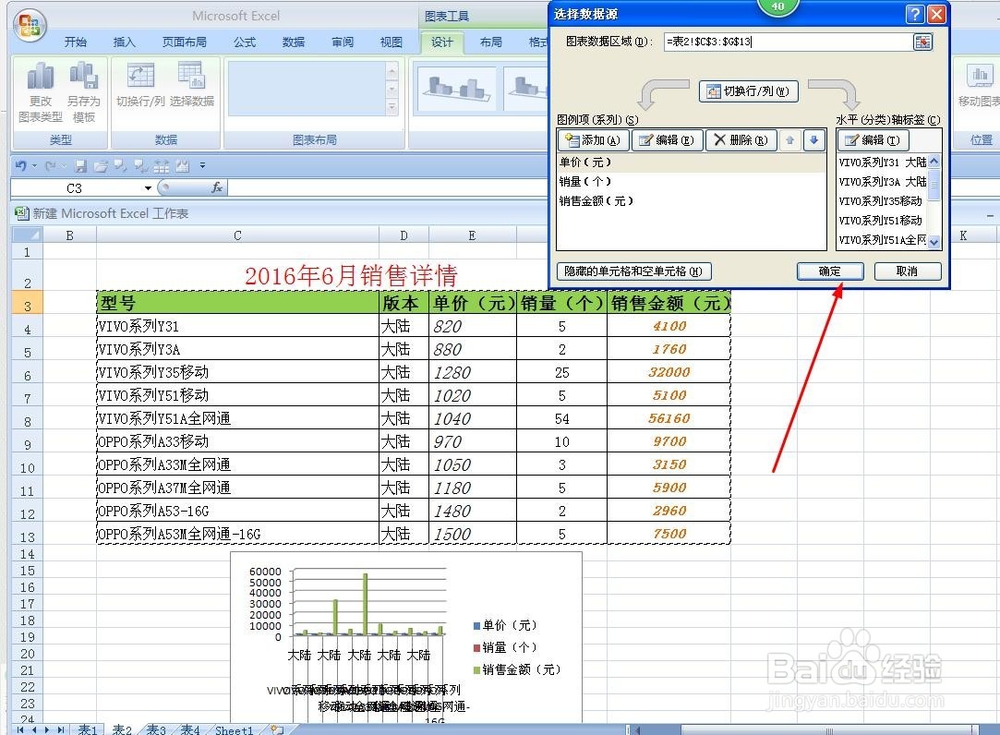Click 编辑(E) series button

point(667,140)
